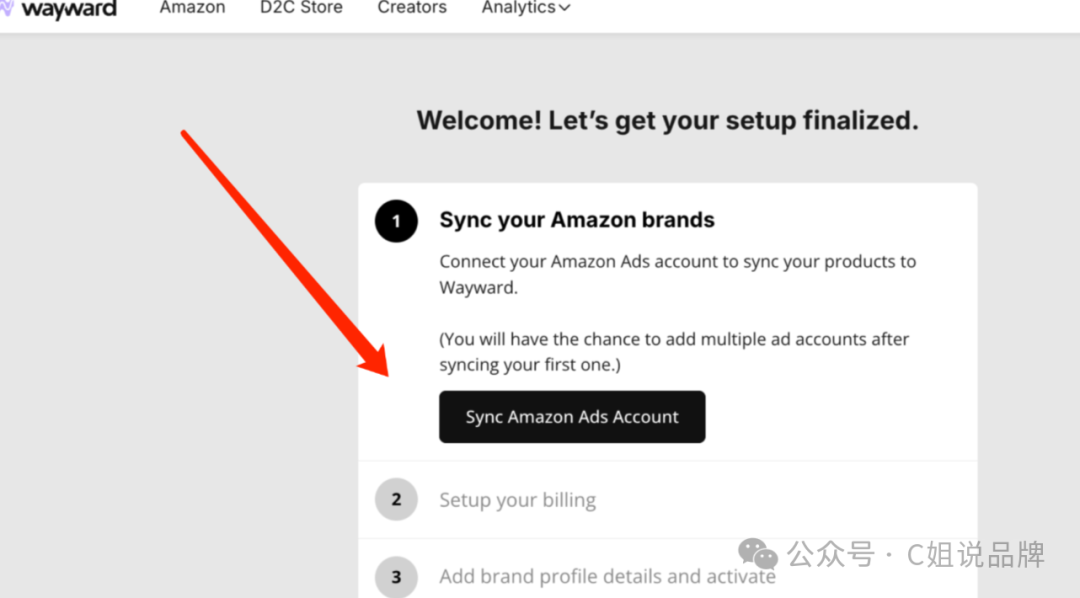The height and width of the screenshot is (598, 1080).
Task: Click the chevron beside Analytics
Action: click(564, 9)
